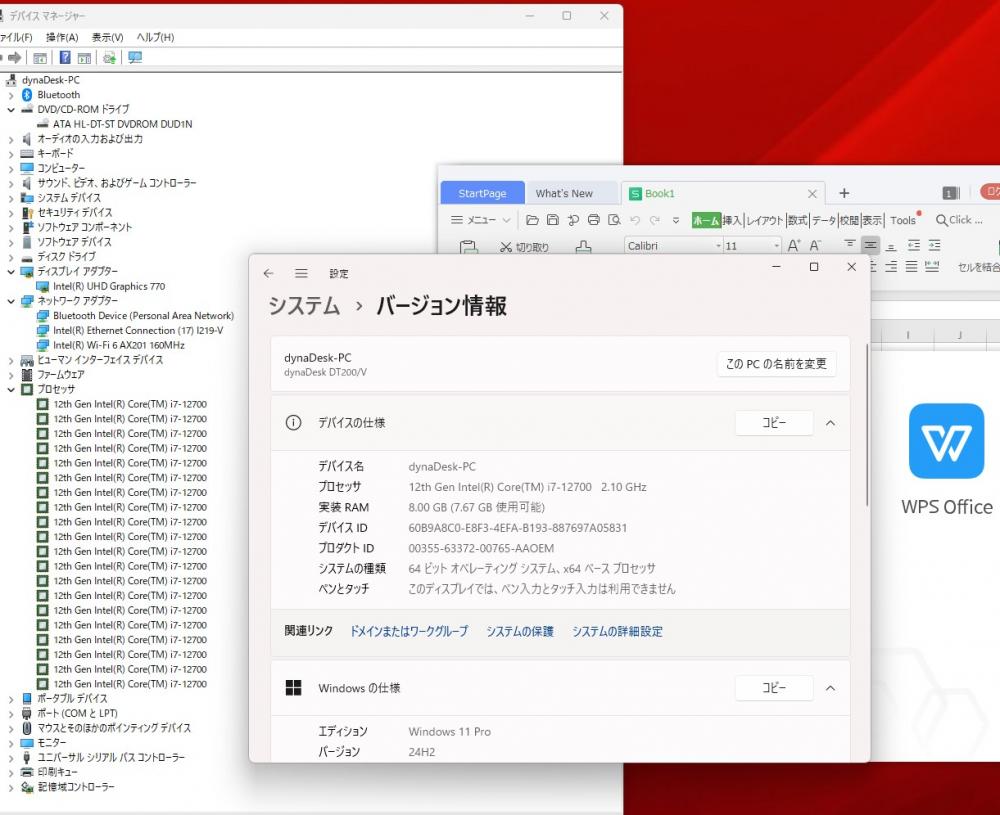Open the font size 11 dropdown
This screenshot has width=1000, height=815.
(x=776, y=246)
